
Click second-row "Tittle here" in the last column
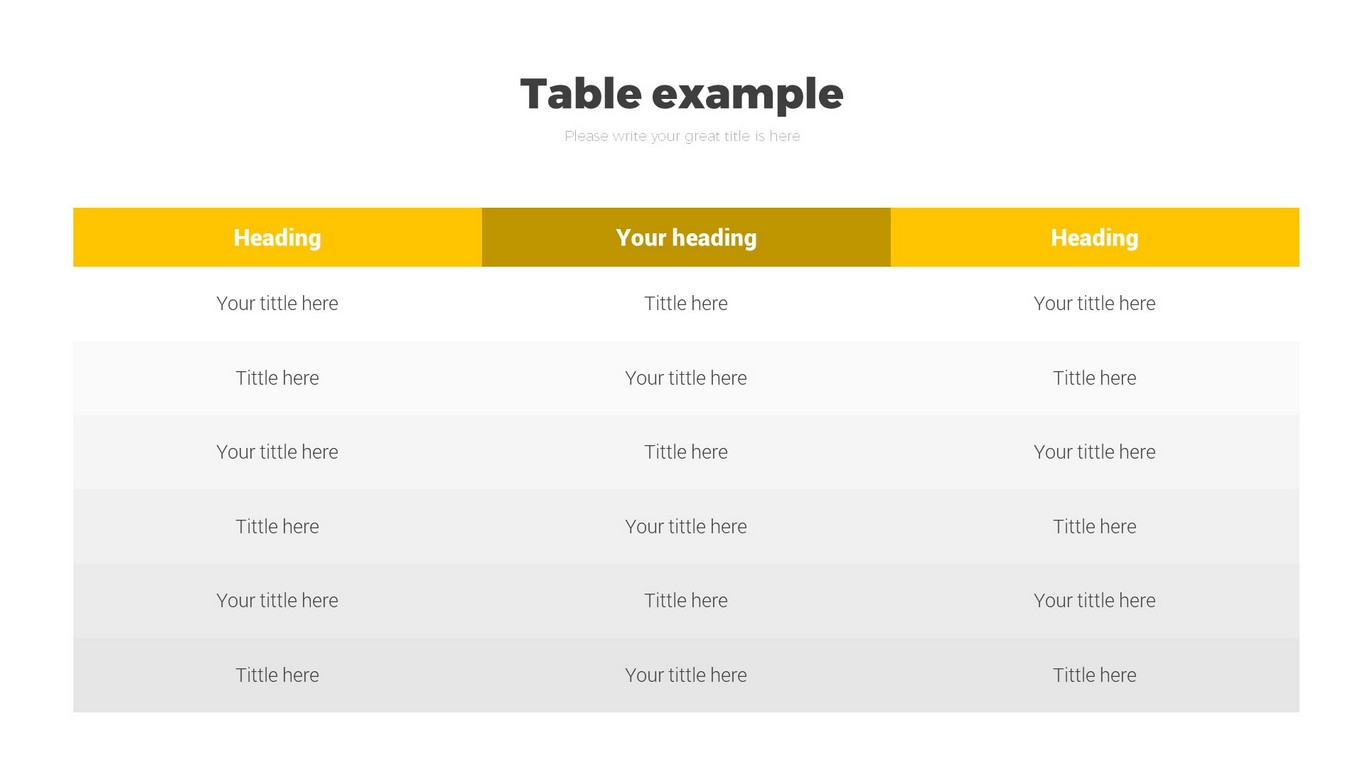[x=1094, y=378]
